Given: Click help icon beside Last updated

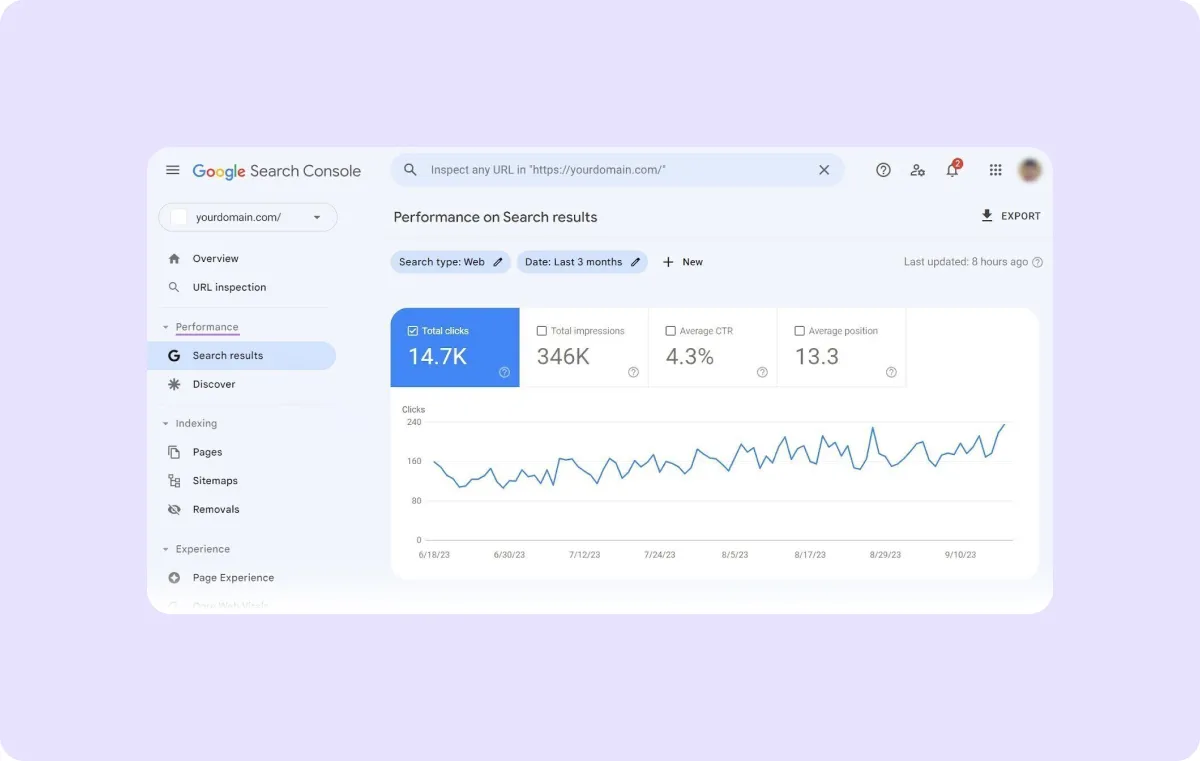Looking at the screenshot, I should coord(1037,262).
